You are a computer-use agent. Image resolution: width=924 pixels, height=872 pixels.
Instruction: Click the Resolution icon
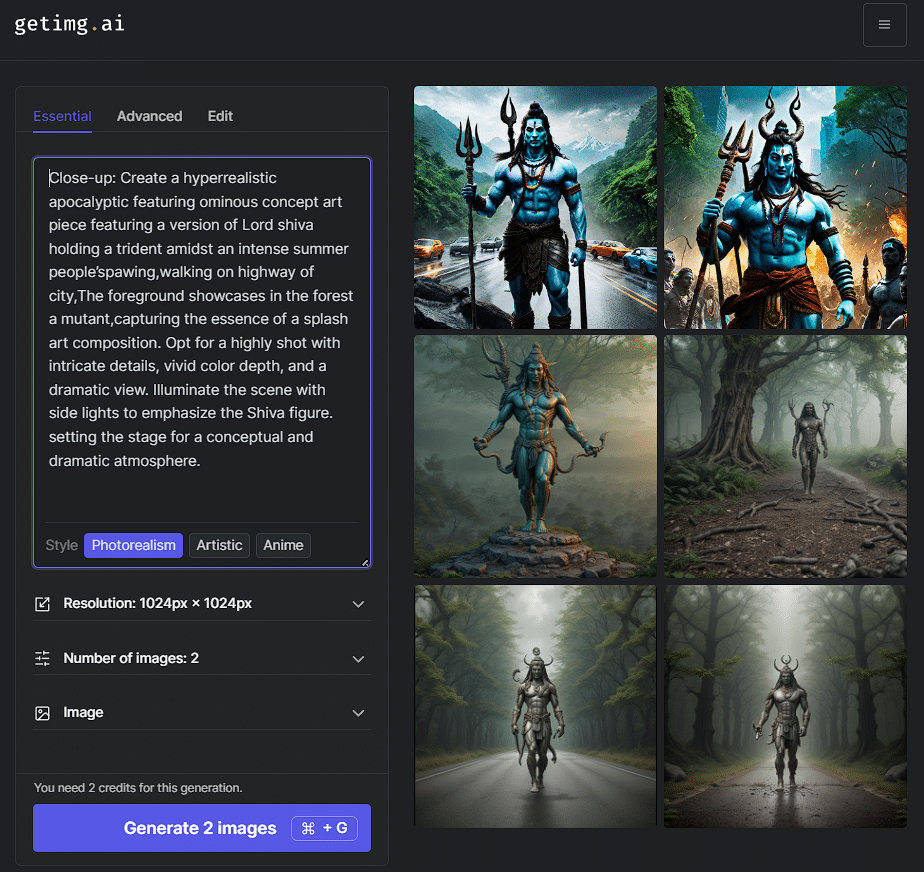tap(42, 604)
